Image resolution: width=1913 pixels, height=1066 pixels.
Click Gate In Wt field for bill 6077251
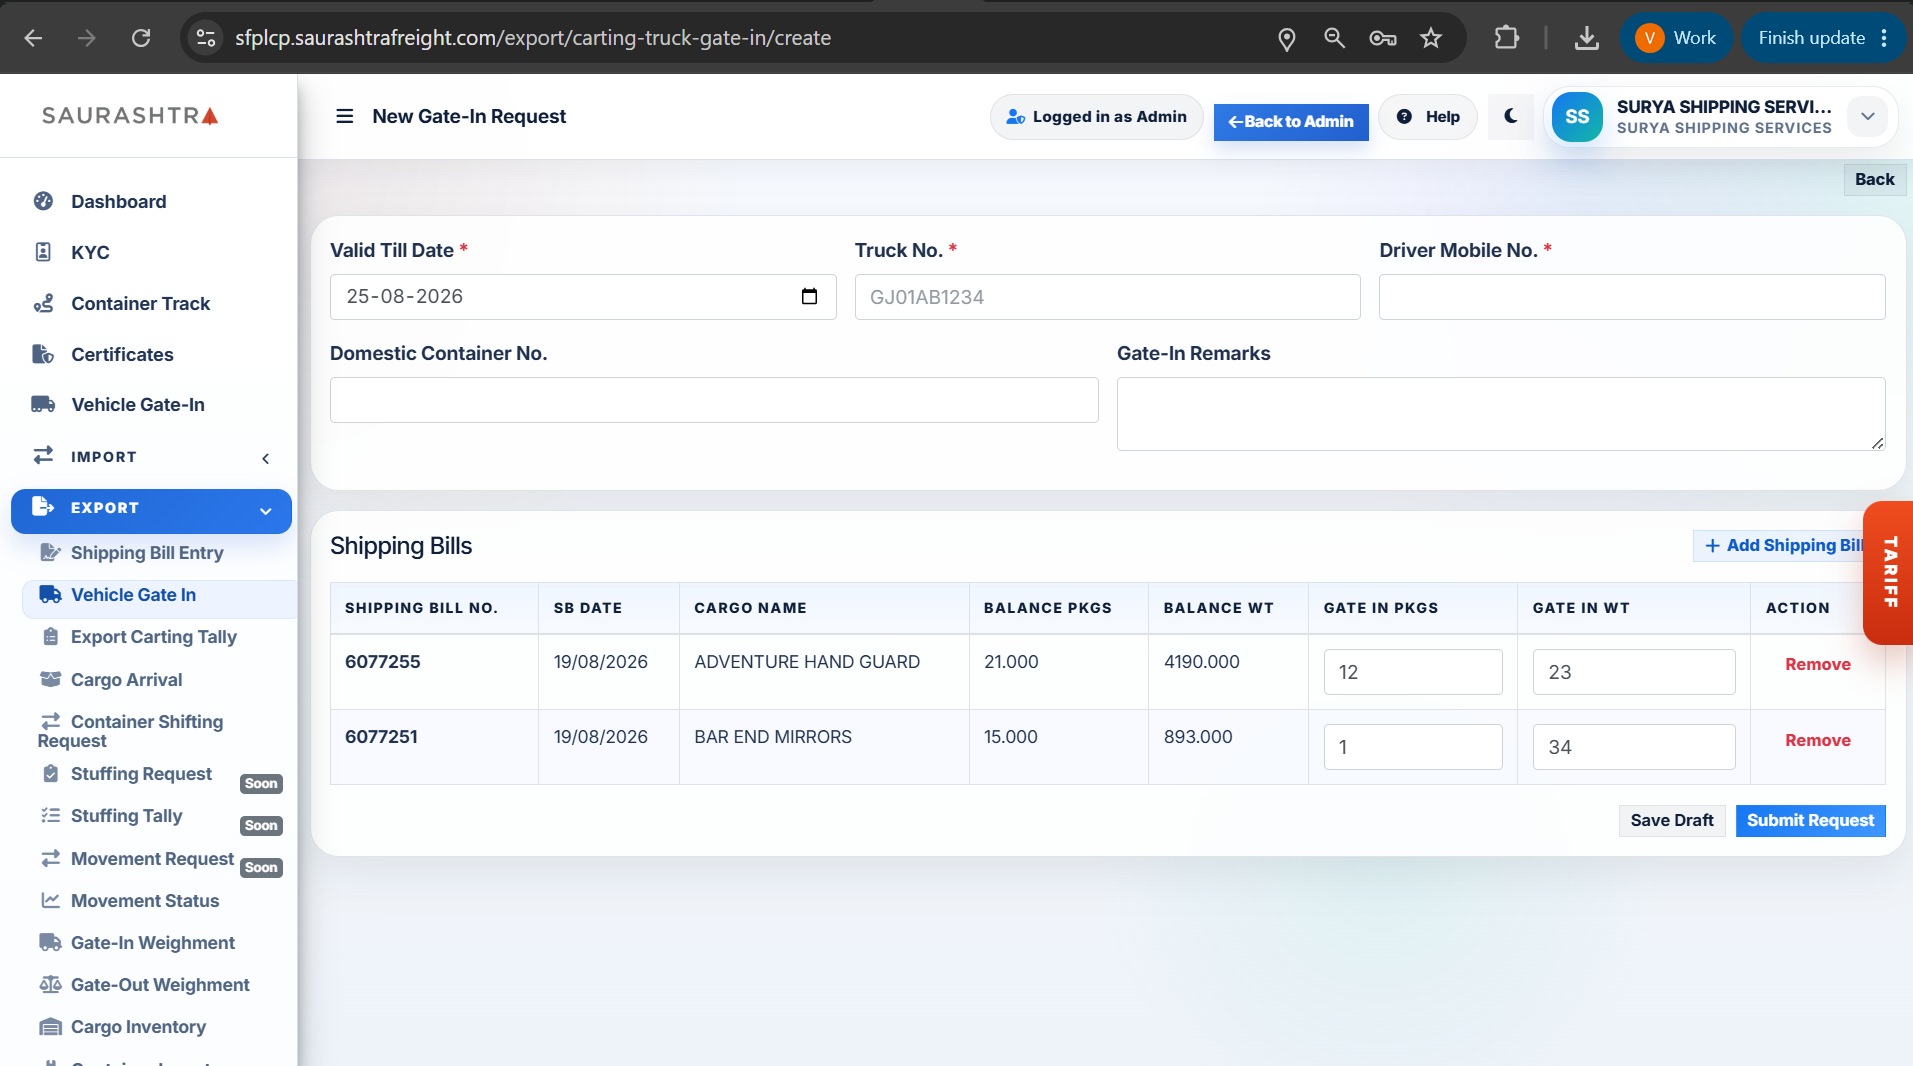(x=1634, y=747)
